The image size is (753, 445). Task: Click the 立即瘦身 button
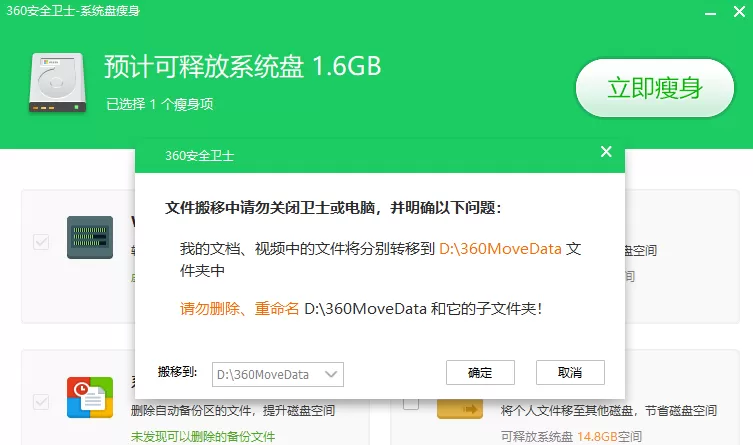655,88
